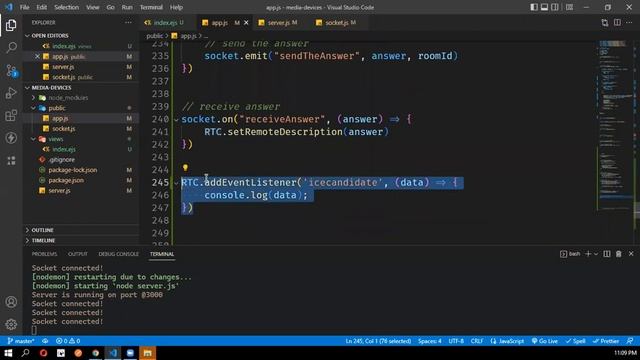Close the app.js editor tab
Image resolution: width=640 pixels, height=360 pixels.
tap(246, 22)
